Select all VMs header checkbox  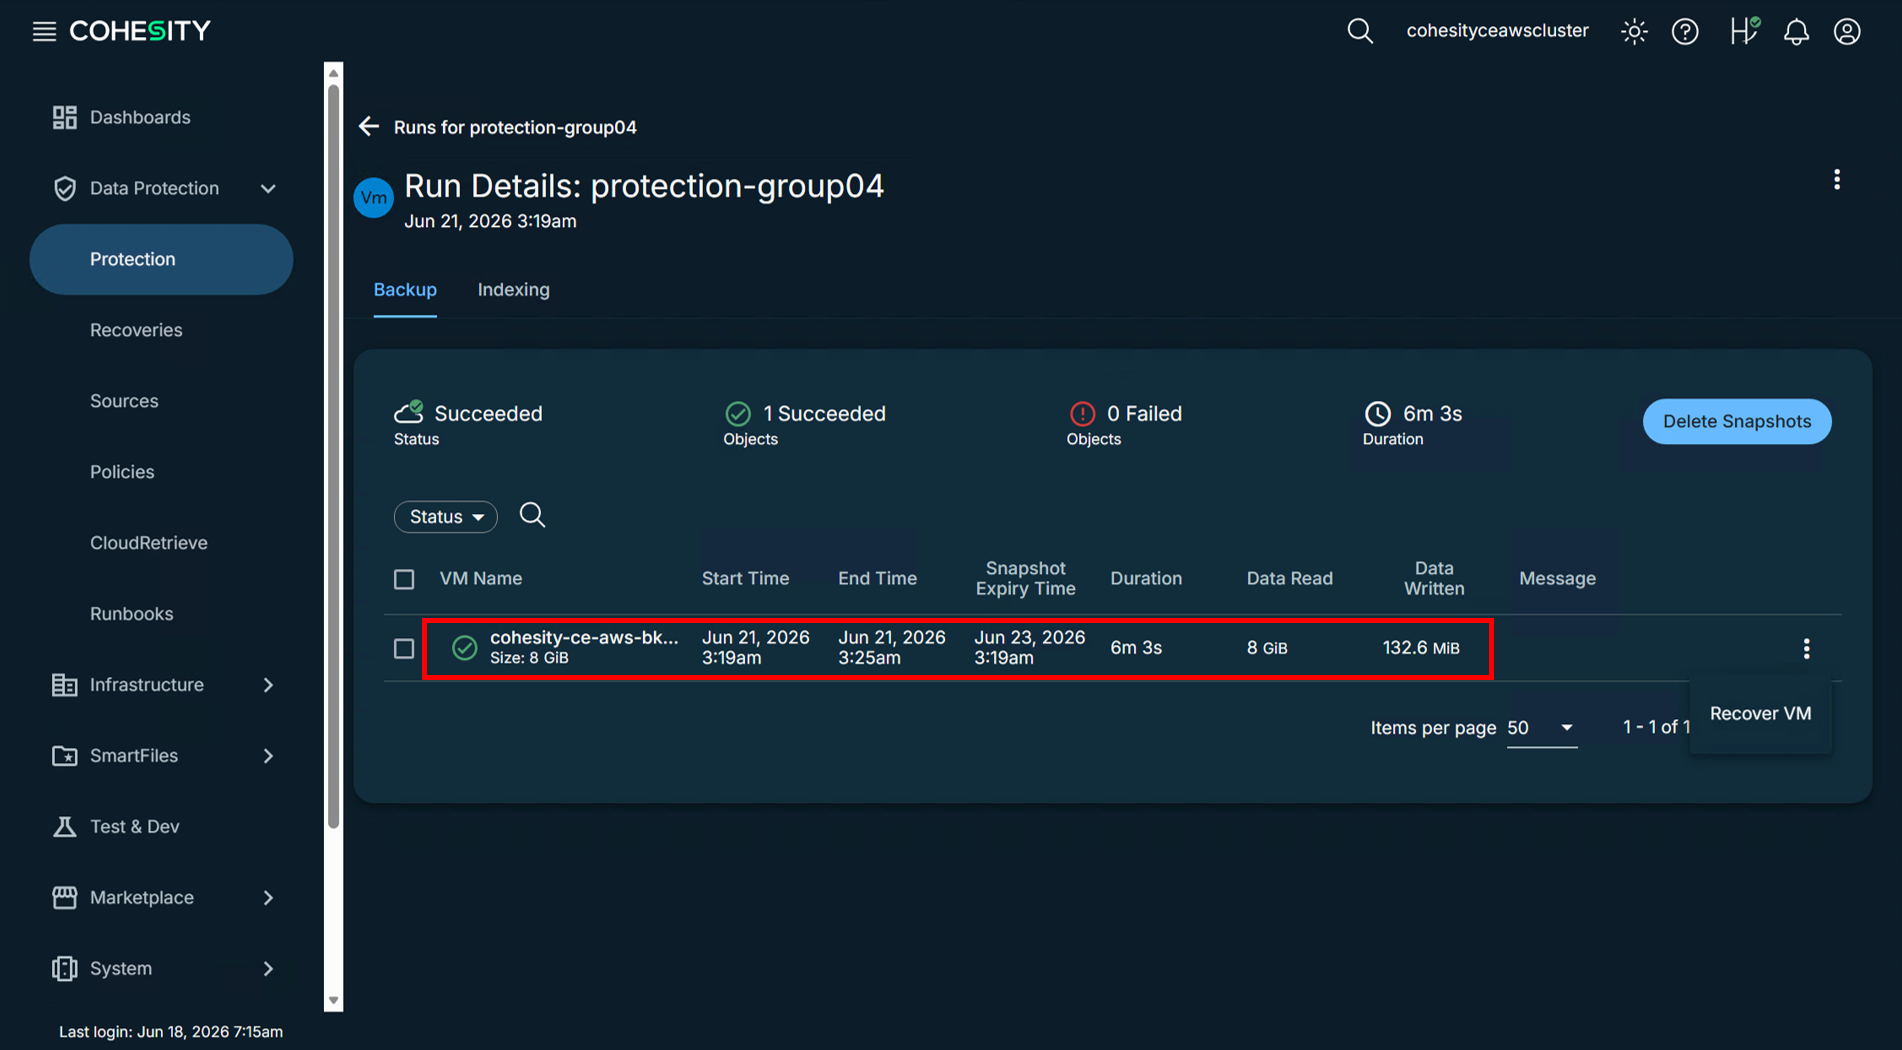point(404,579)
